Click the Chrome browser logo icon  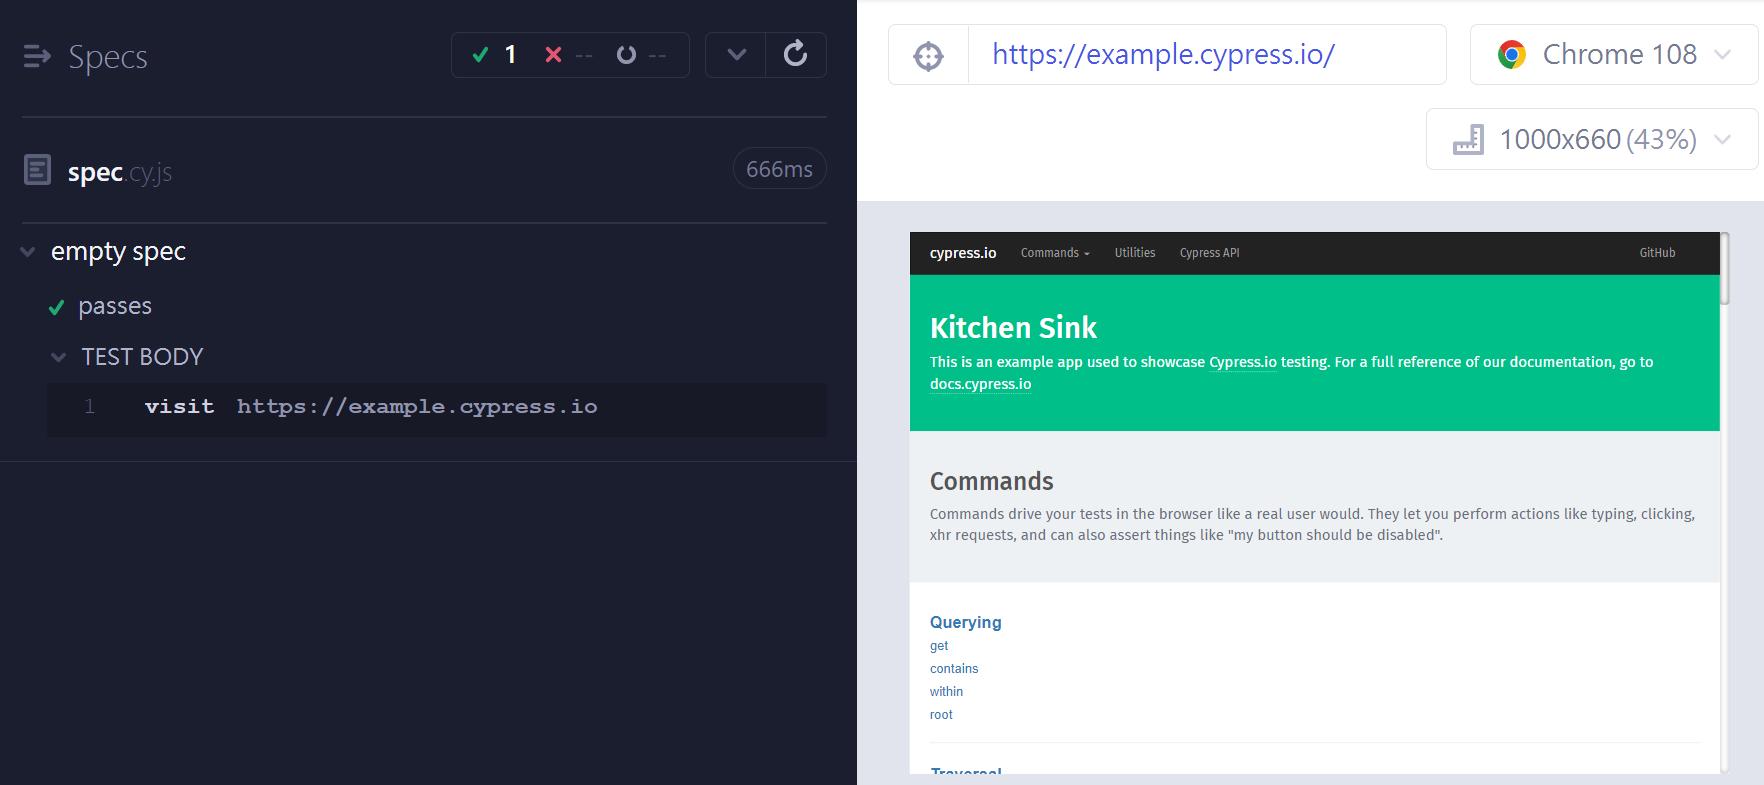point(1511,55)
